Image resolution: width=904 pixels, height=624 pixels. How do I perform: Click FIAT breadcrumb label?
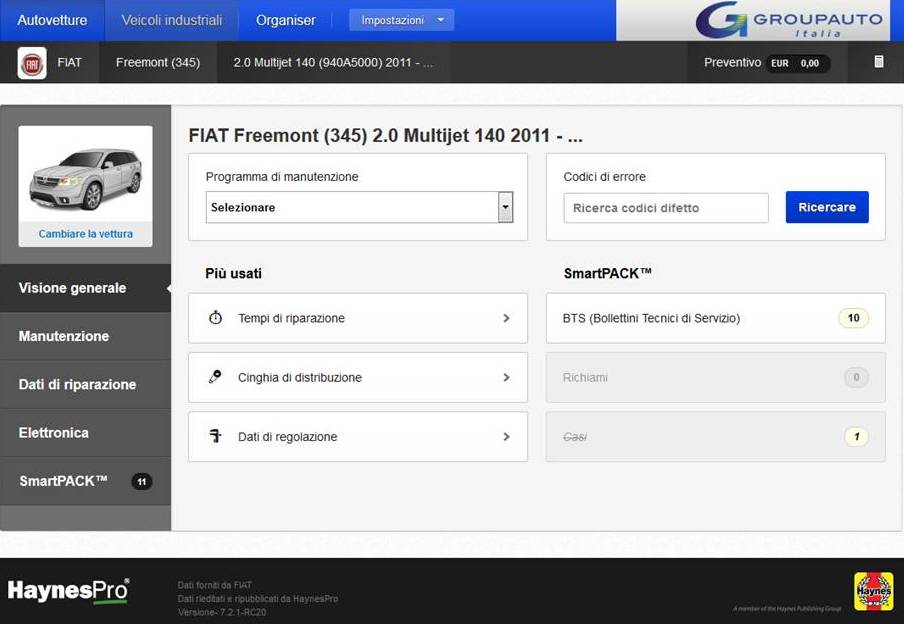pyautogui.click(x=69, y=62)
